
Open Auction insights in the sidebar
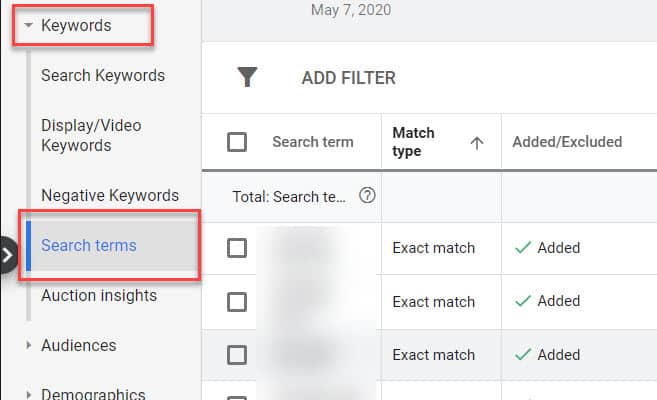click(99, 295)
